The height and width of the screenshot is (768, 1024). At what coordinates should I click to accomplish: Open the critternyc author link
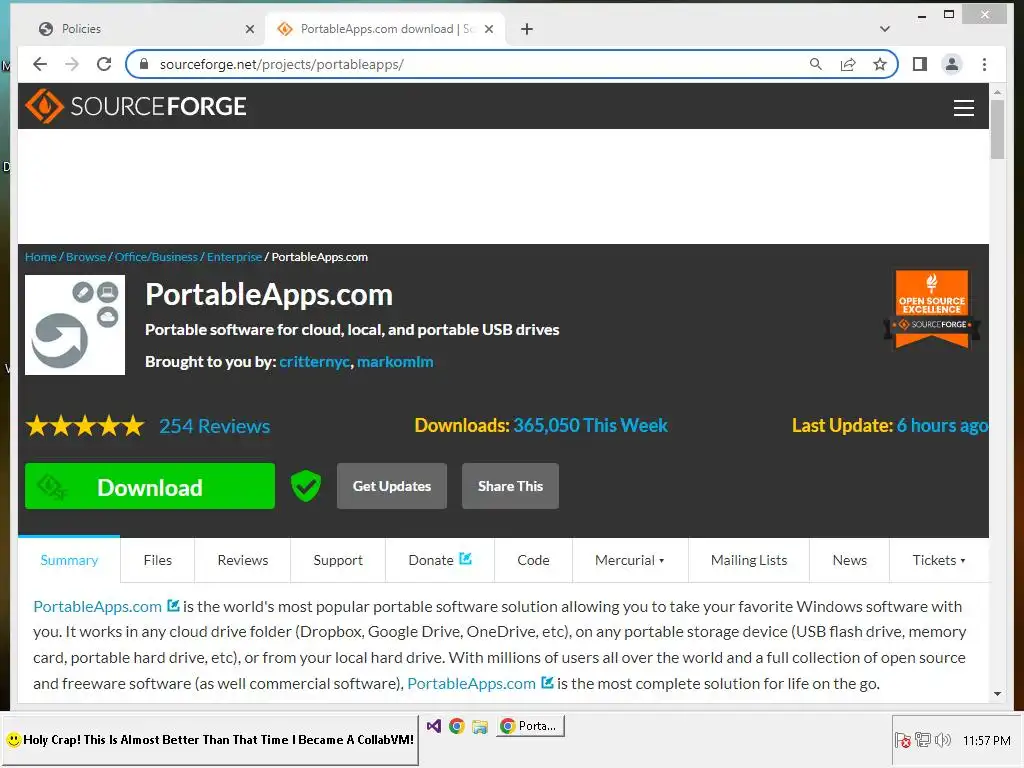tap(315, 361)
